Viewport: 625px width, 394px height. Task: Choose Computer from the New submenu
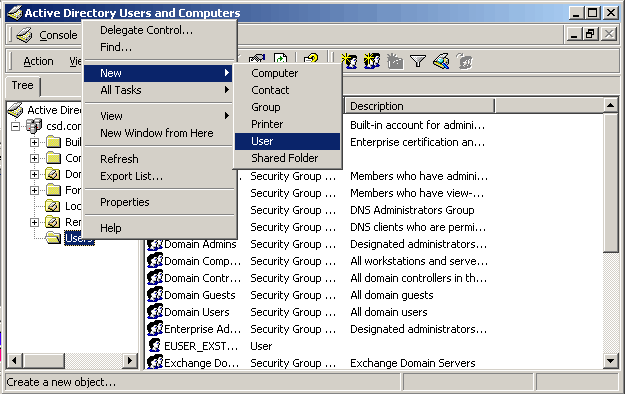[287, 73]
